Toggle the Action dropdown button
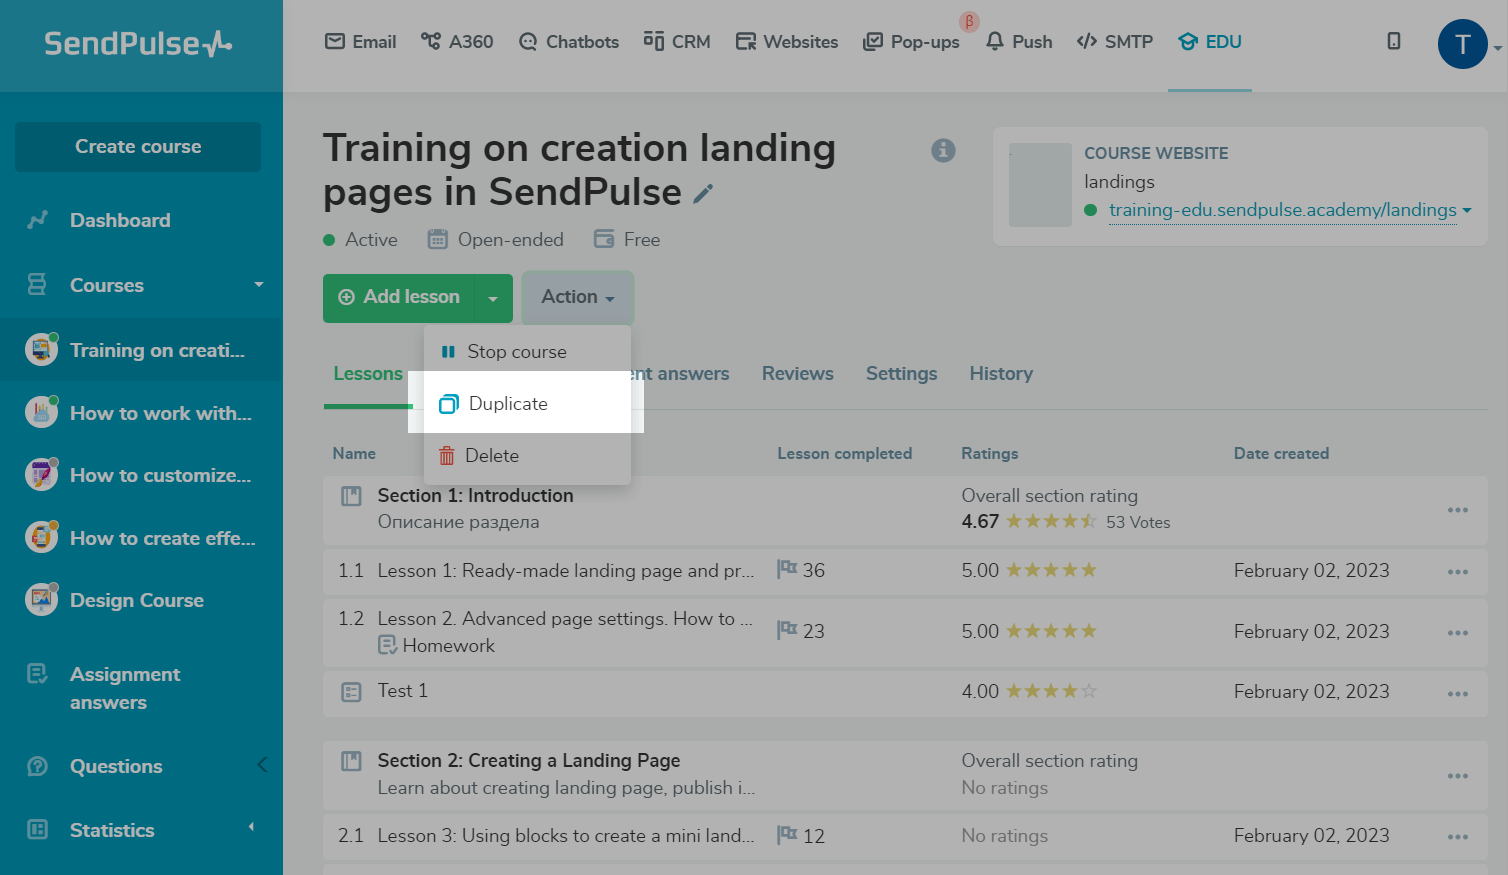This screenshot has width=1508, height=875. point(577,297)
